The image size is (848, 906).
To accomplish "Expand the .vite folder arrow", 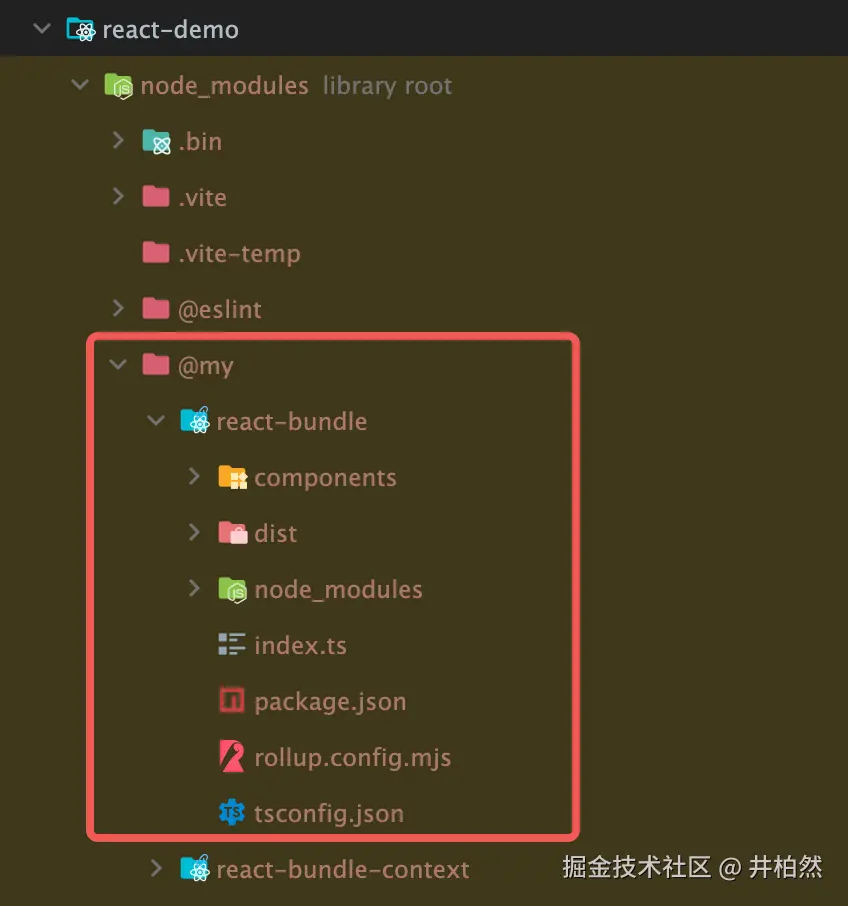I will click(x=118, y=196).
